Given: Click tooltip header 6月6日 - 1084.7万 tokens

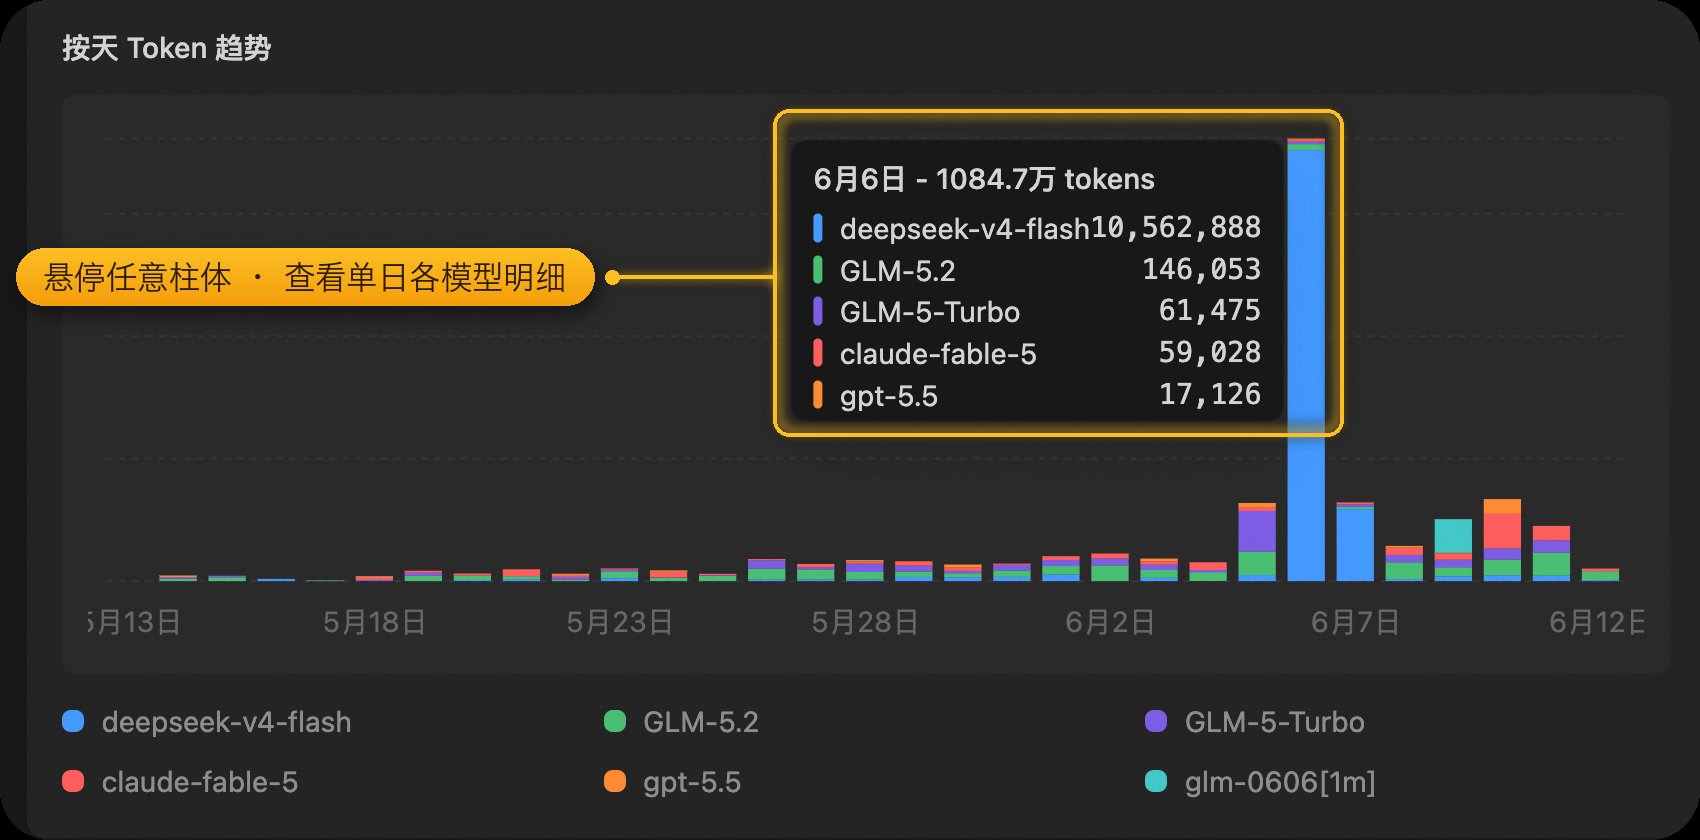Looking at the screenshot, I should point(984,179).
